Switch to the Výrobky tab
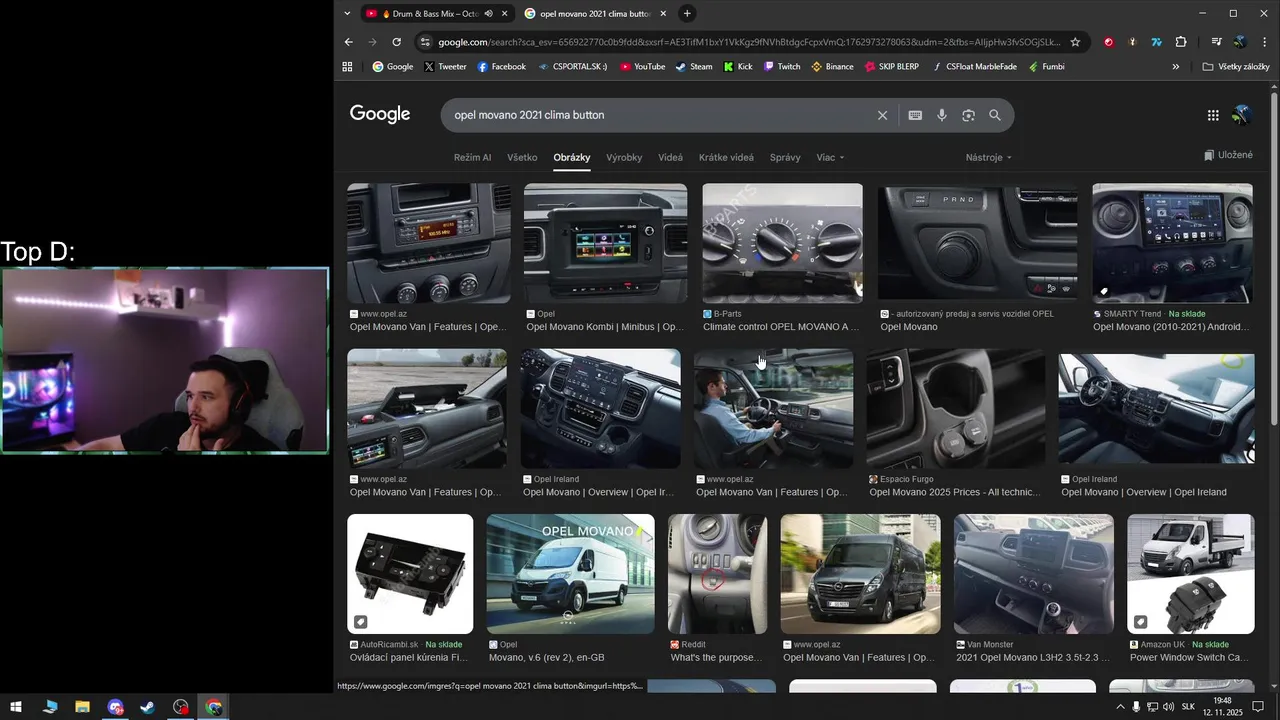Viewport: 1280px width, 720px height. pyautogui.click(x=624, y=158)
